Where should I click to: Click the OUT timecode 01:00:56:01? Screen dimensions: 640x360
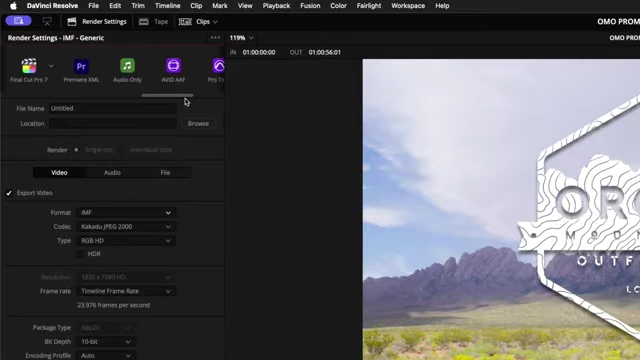pyautogui.click(x=324, y=52)
